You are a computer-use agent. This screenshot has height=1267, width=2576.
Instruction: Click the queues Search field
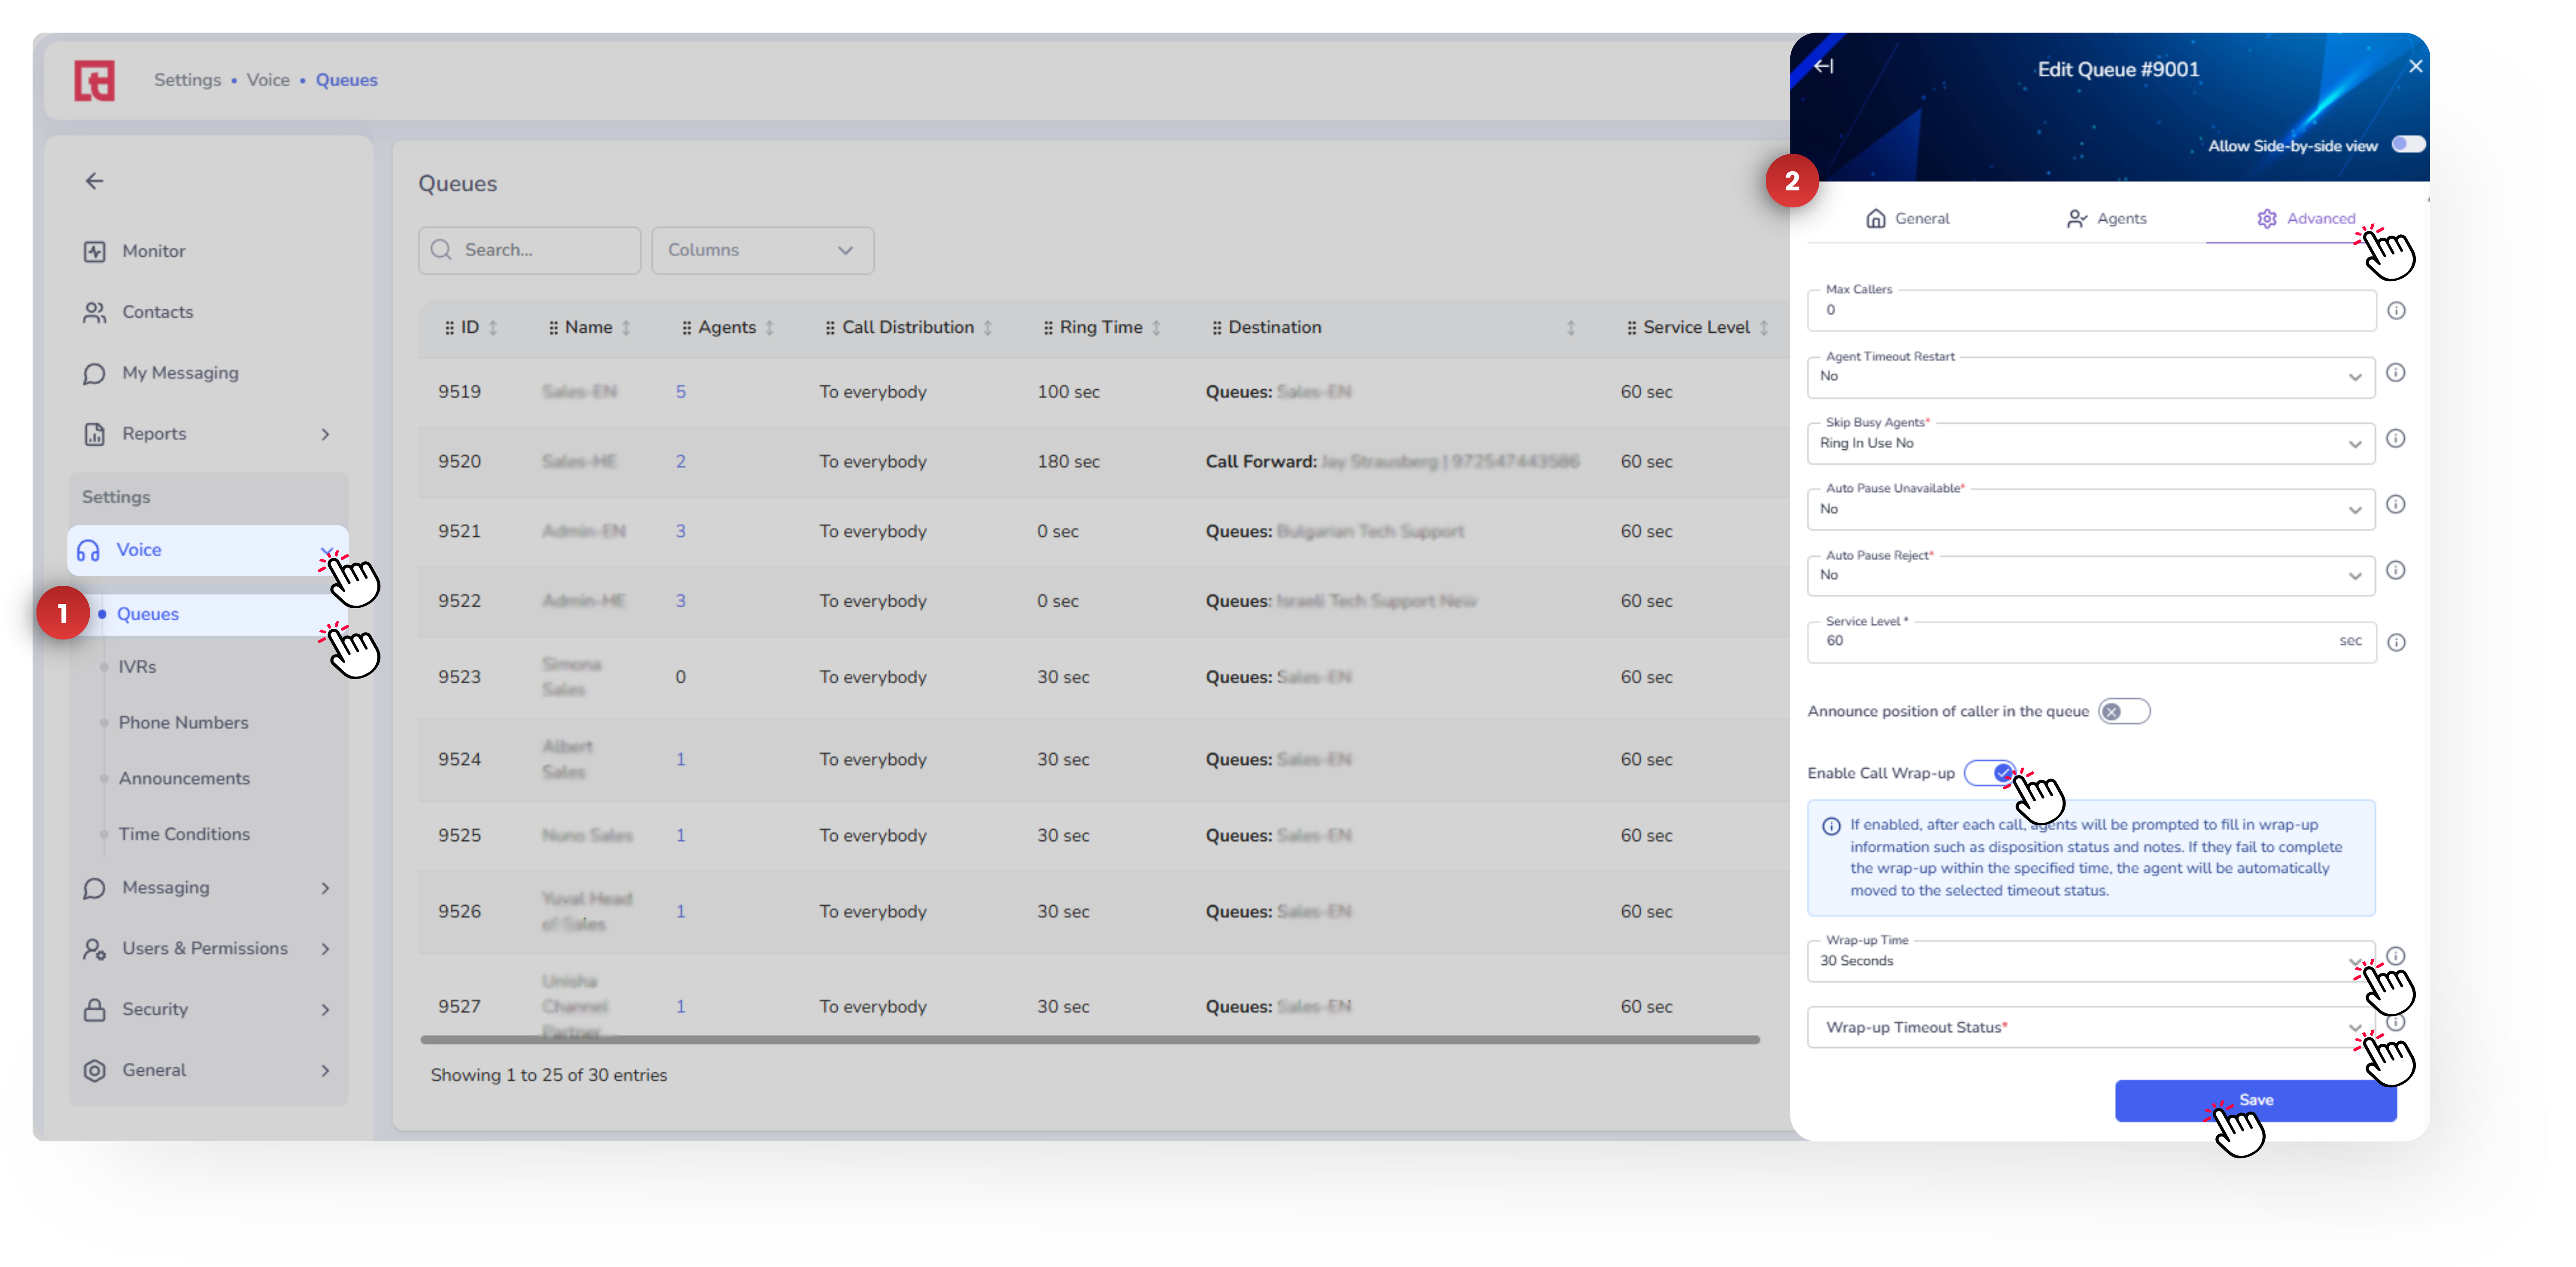point(530,250)
